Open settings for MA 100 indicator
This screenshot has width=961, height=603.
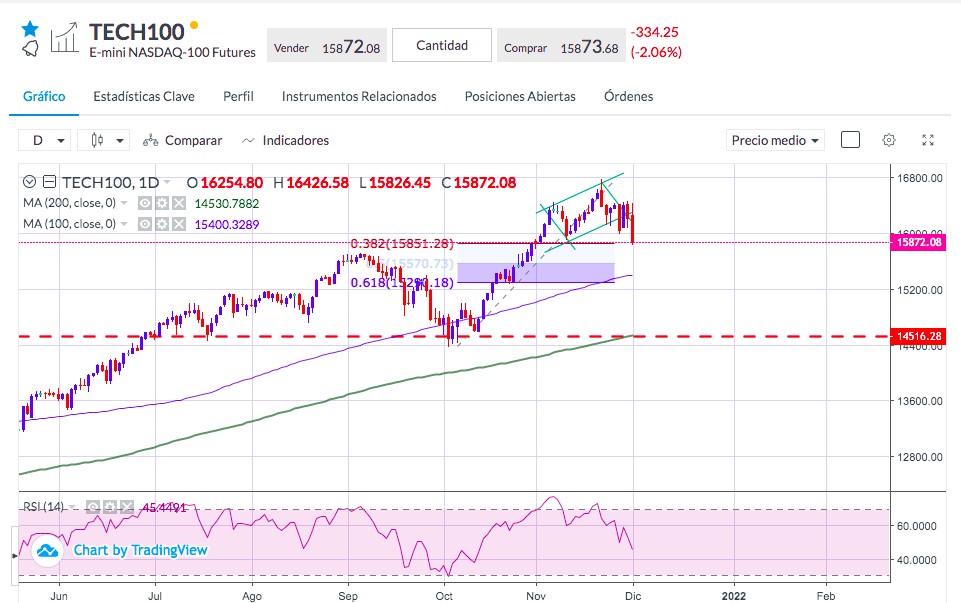[x=162, y=224]
